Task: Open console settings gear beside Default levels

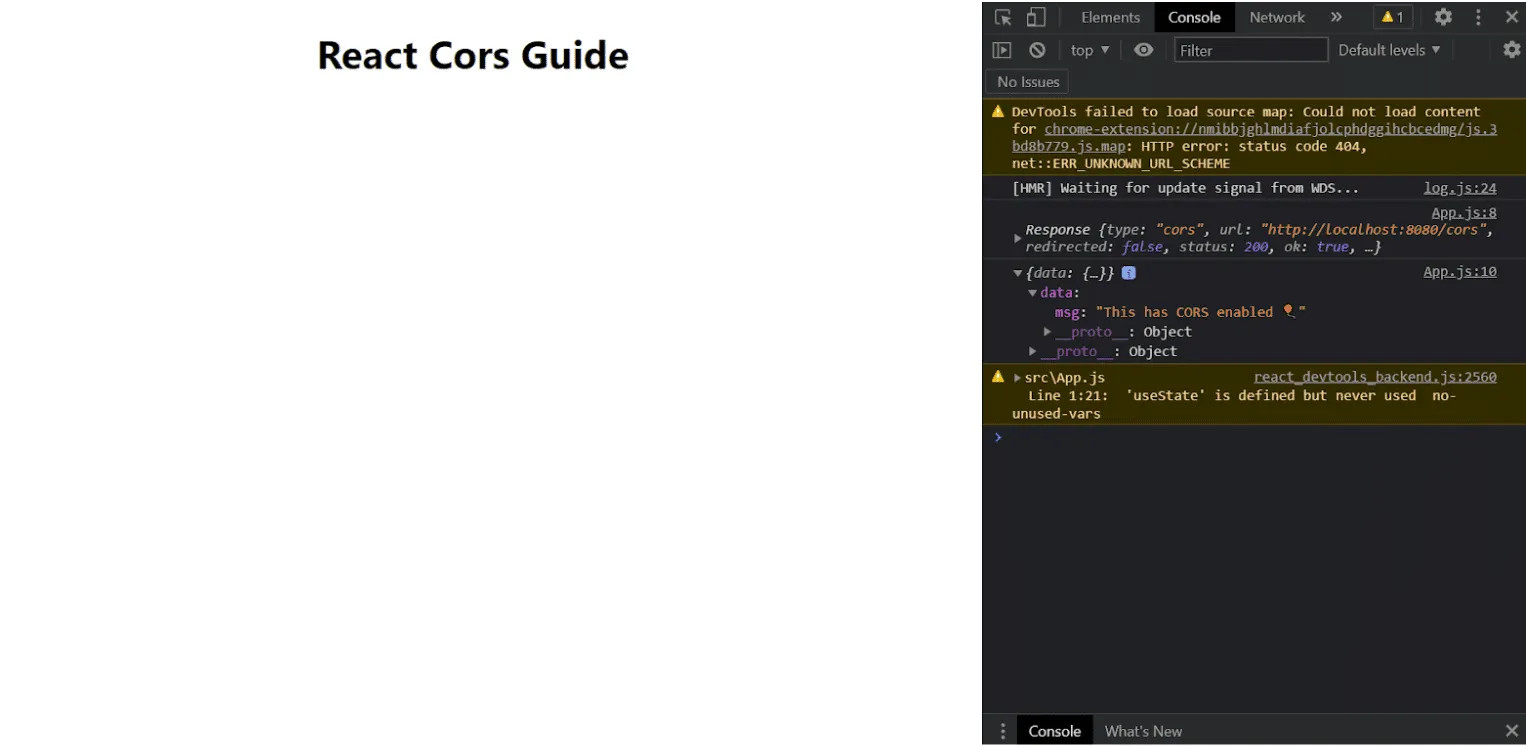Action: (1511, 50)
